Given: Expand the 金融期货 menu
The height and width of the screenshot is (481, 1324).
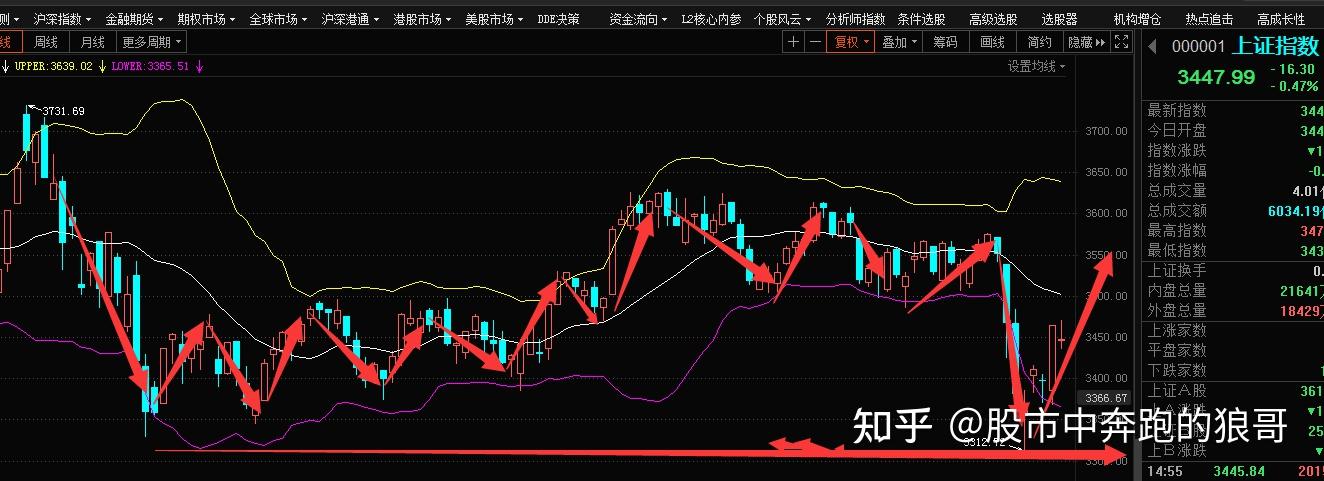Looking at the screenshot, I should [134, 19].
